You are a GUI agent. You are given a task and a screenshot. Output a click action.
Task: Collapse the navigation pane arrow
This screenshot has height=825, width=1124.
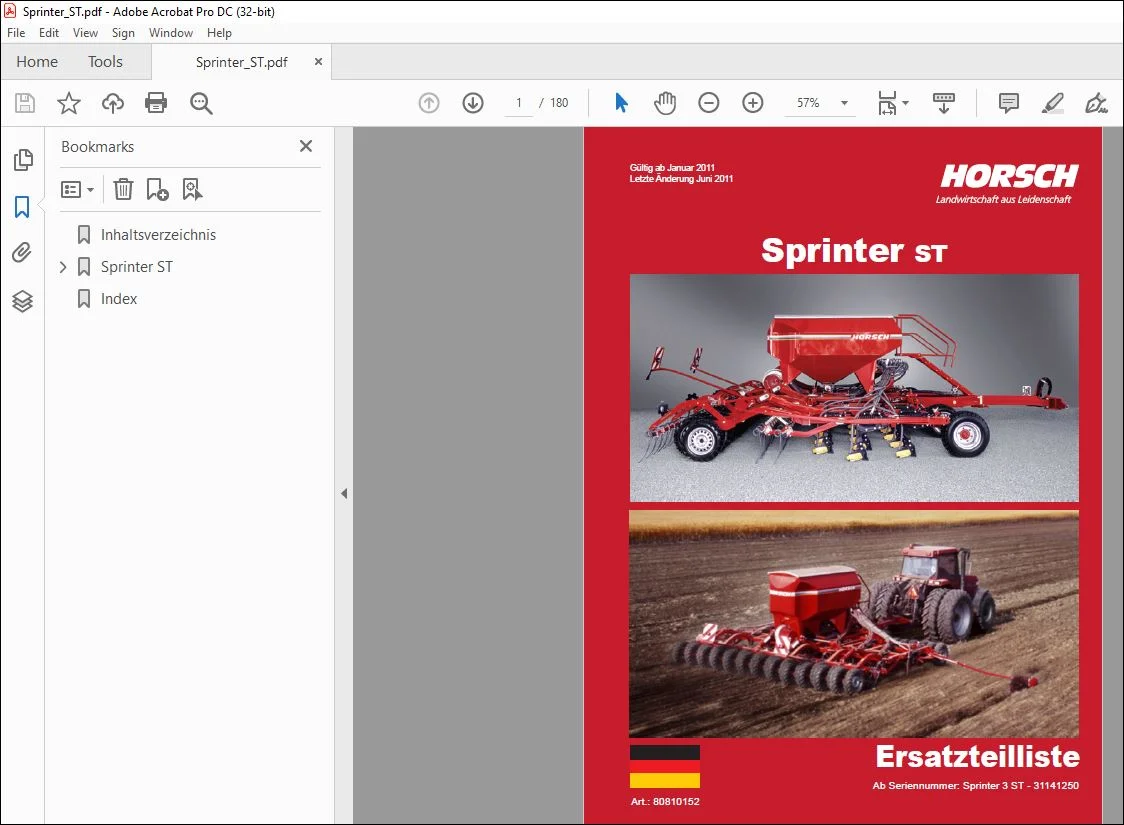click(344, 493)
